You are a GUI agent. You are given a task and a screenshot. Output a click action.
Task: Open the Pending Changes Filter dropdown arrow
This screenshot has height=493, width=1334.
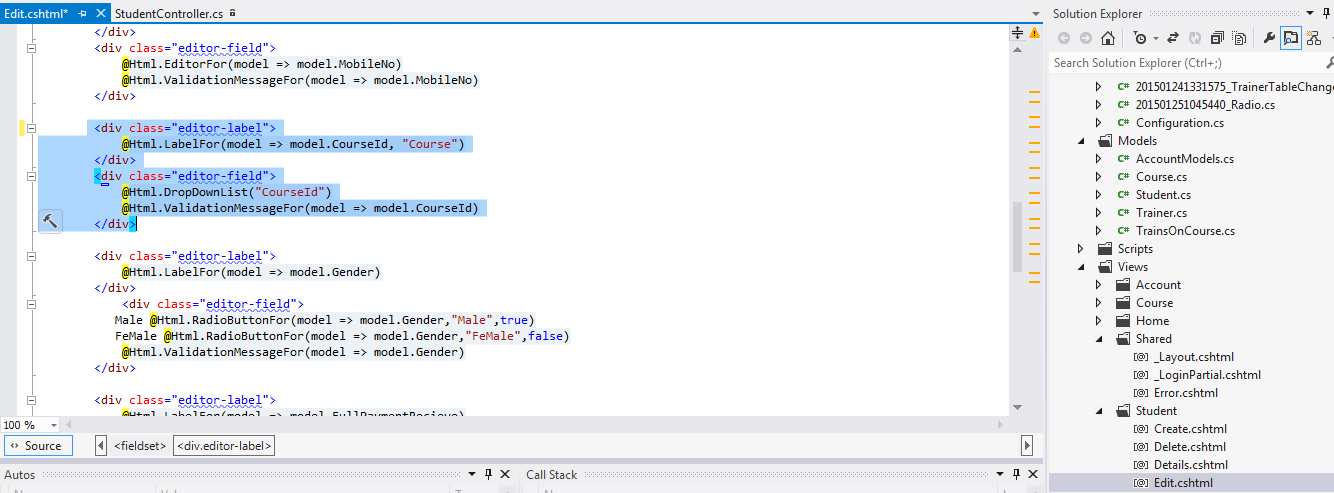click(x=1155, y=39)
